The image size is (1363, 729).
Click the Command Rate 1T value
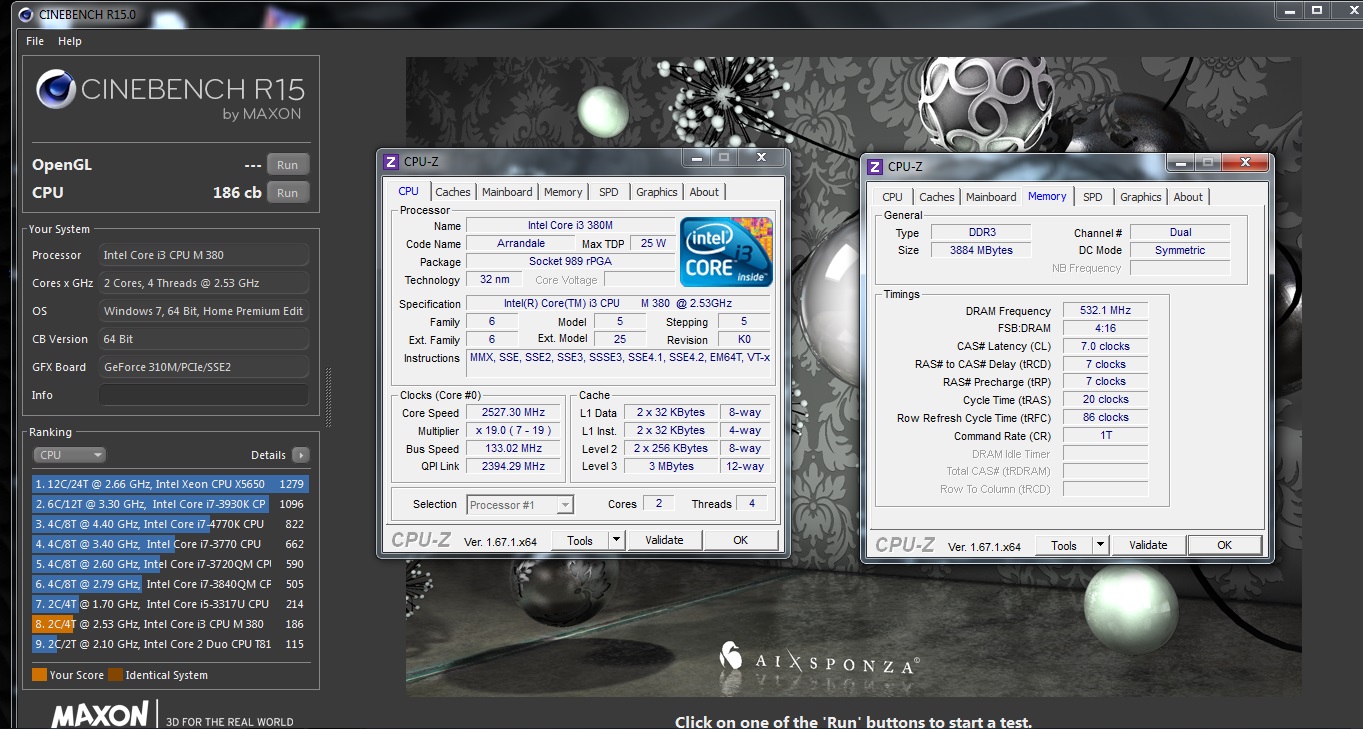pyautogui.click(x=1105, y=436)
